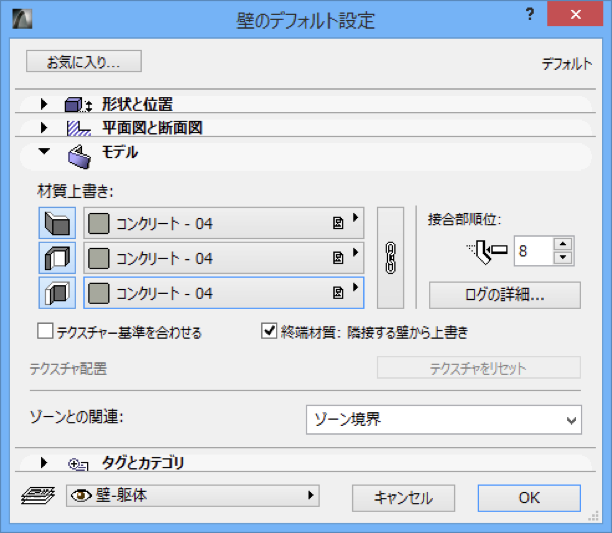Click the 平面図と断面図 hatch icon
Image resolution: width=612 pixels, height=533 pixels.
[x=78, y=128]
